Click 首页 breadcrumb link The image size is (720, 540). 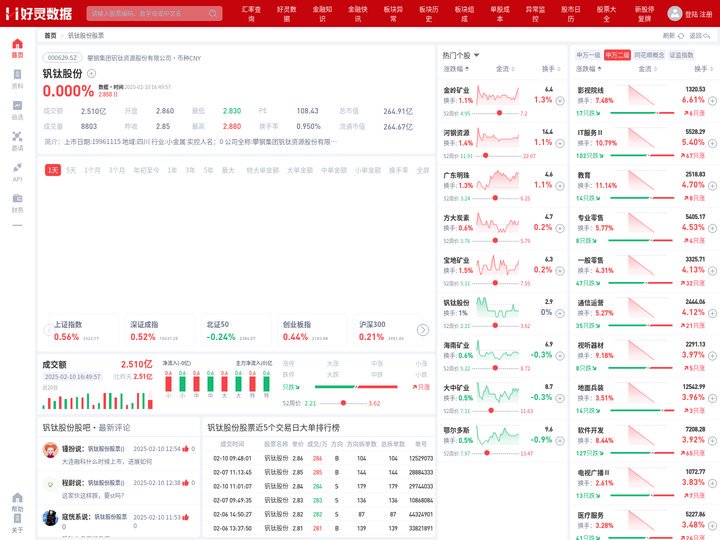50,35
